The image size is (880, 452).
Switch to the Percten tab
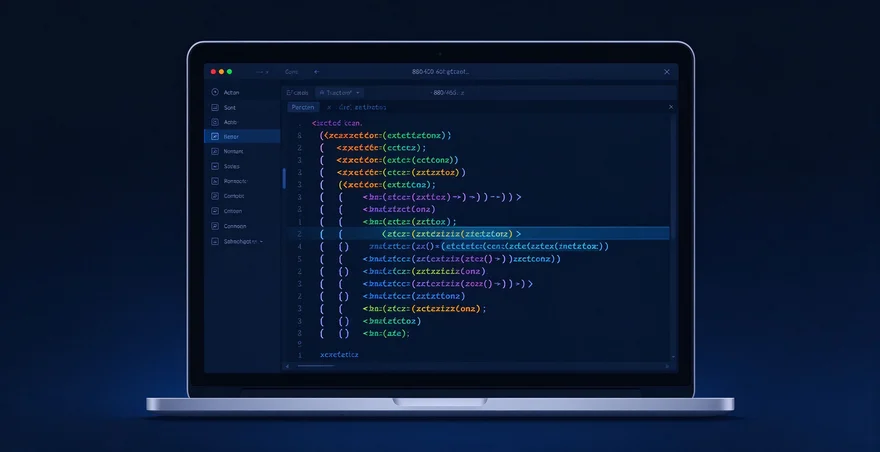303,107
